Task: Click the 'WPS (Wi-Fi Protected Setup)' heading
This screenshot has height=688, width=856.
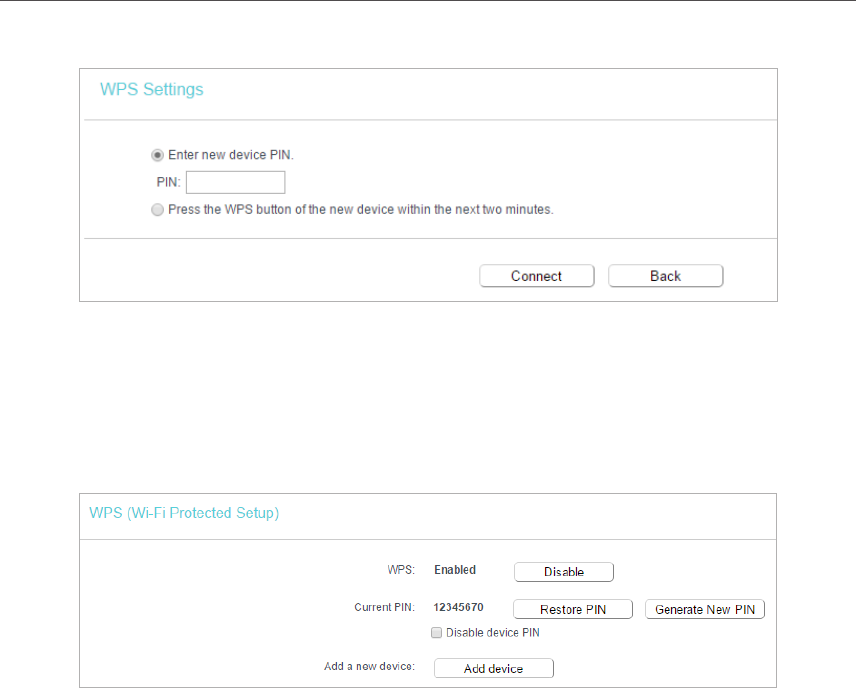Action: point(184,513)
